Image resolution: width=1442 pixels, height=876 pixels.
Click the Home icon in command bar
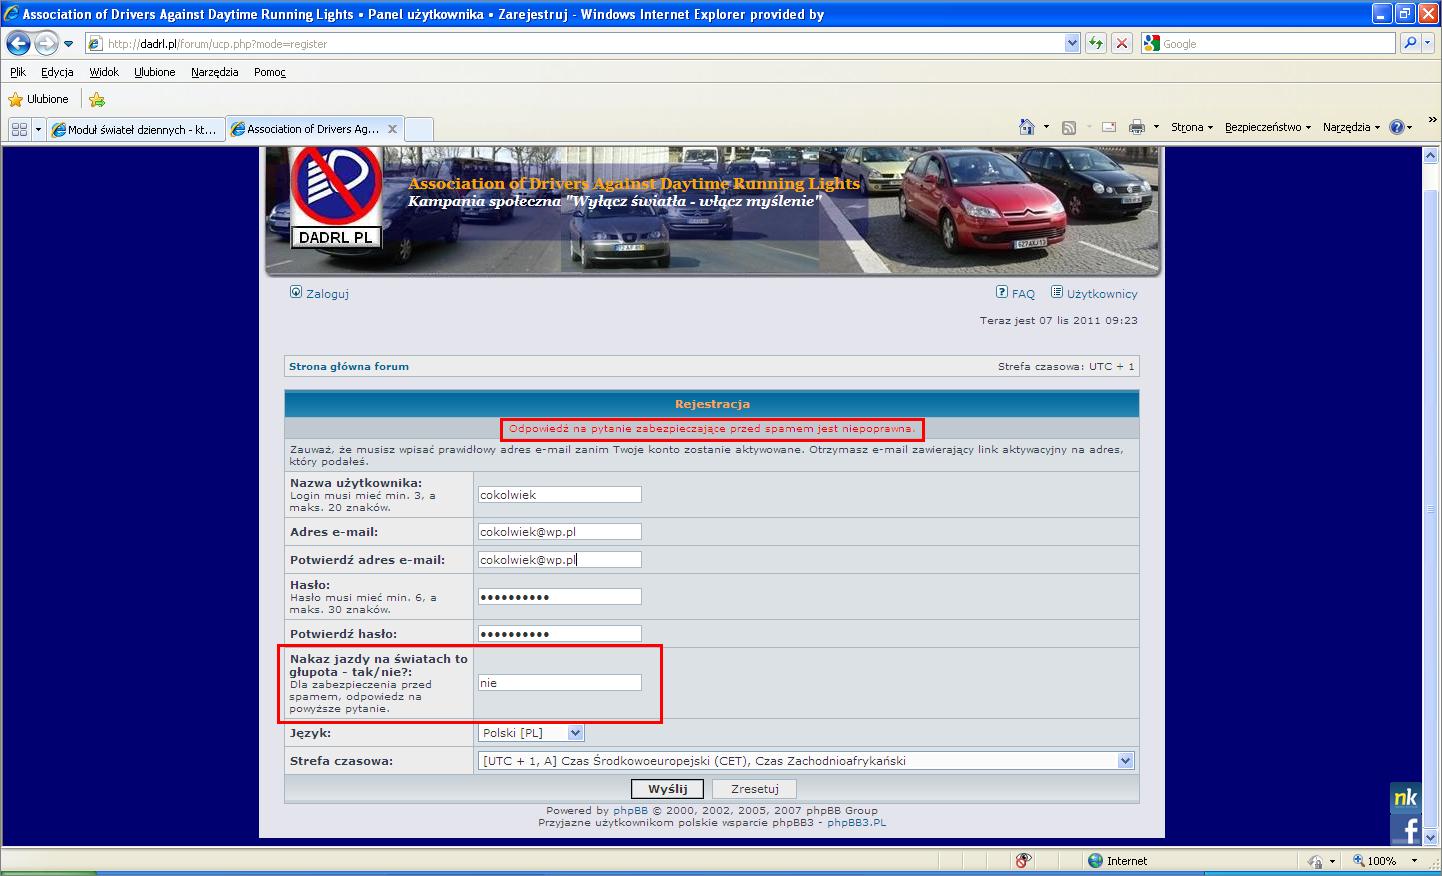click(x=1026, y=127)
